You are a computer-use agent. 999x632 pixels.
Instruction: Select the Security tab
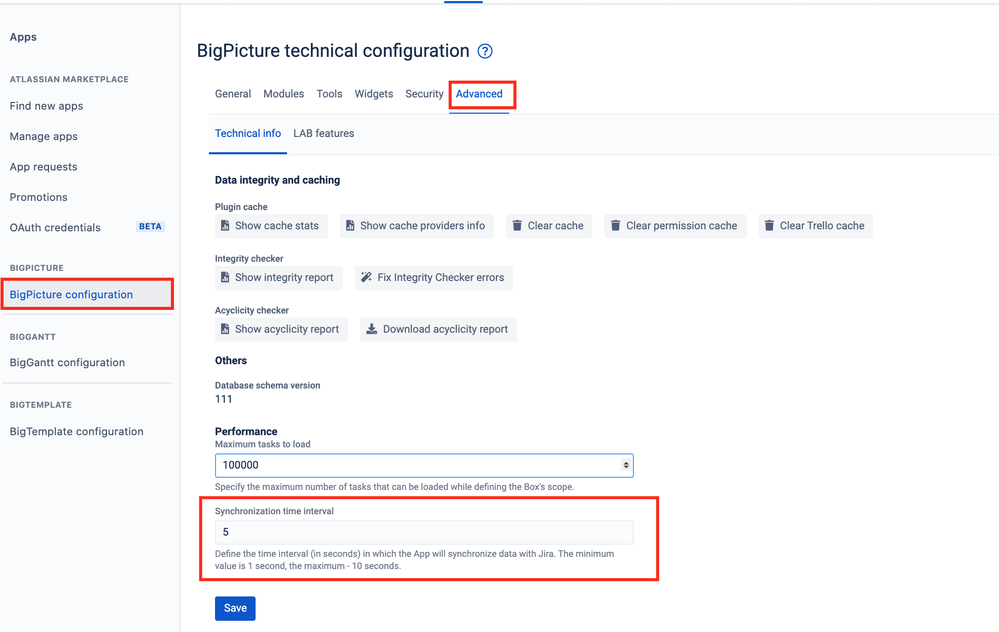(x=424, y=94)
